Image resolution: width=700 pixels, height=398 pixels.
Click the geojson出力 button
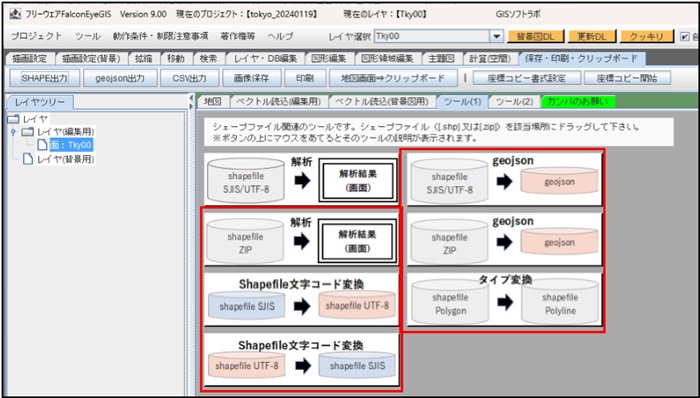click(120, 78)
